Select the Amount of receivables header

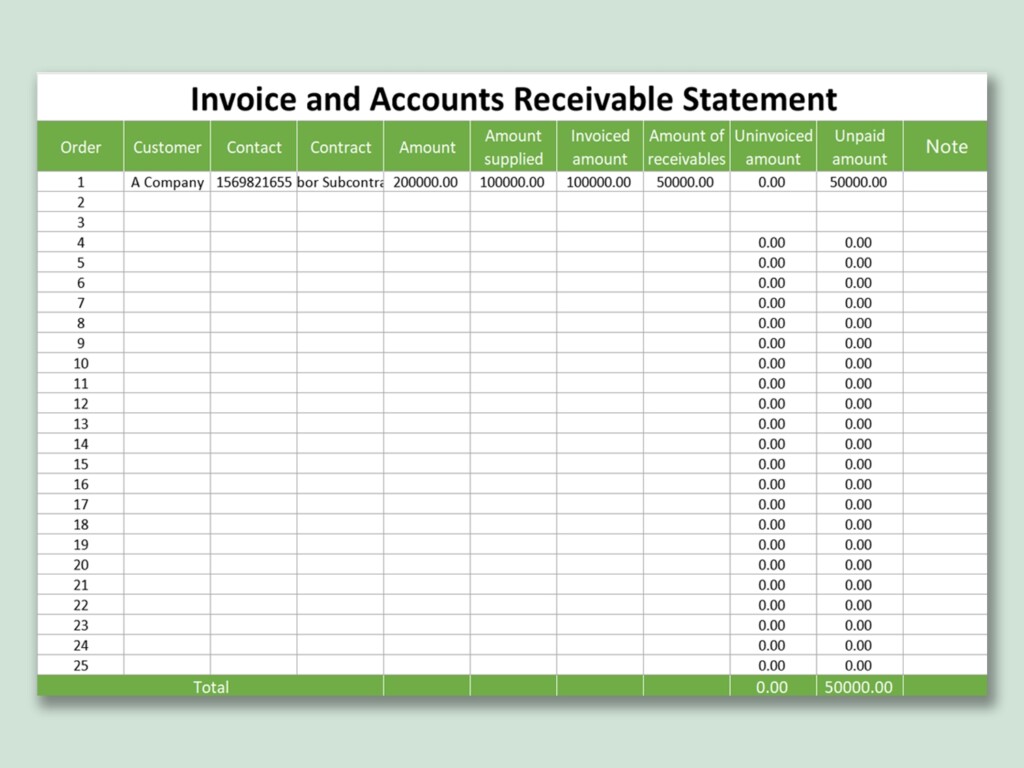686,147
